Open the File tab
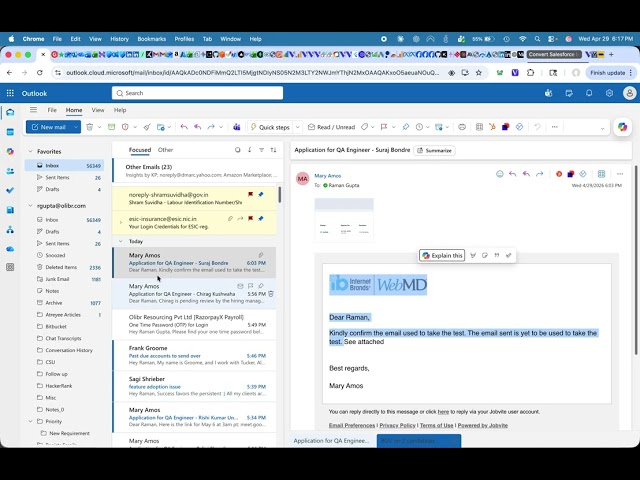This screenshot has width=640, height=480. [x=52, y=110]
